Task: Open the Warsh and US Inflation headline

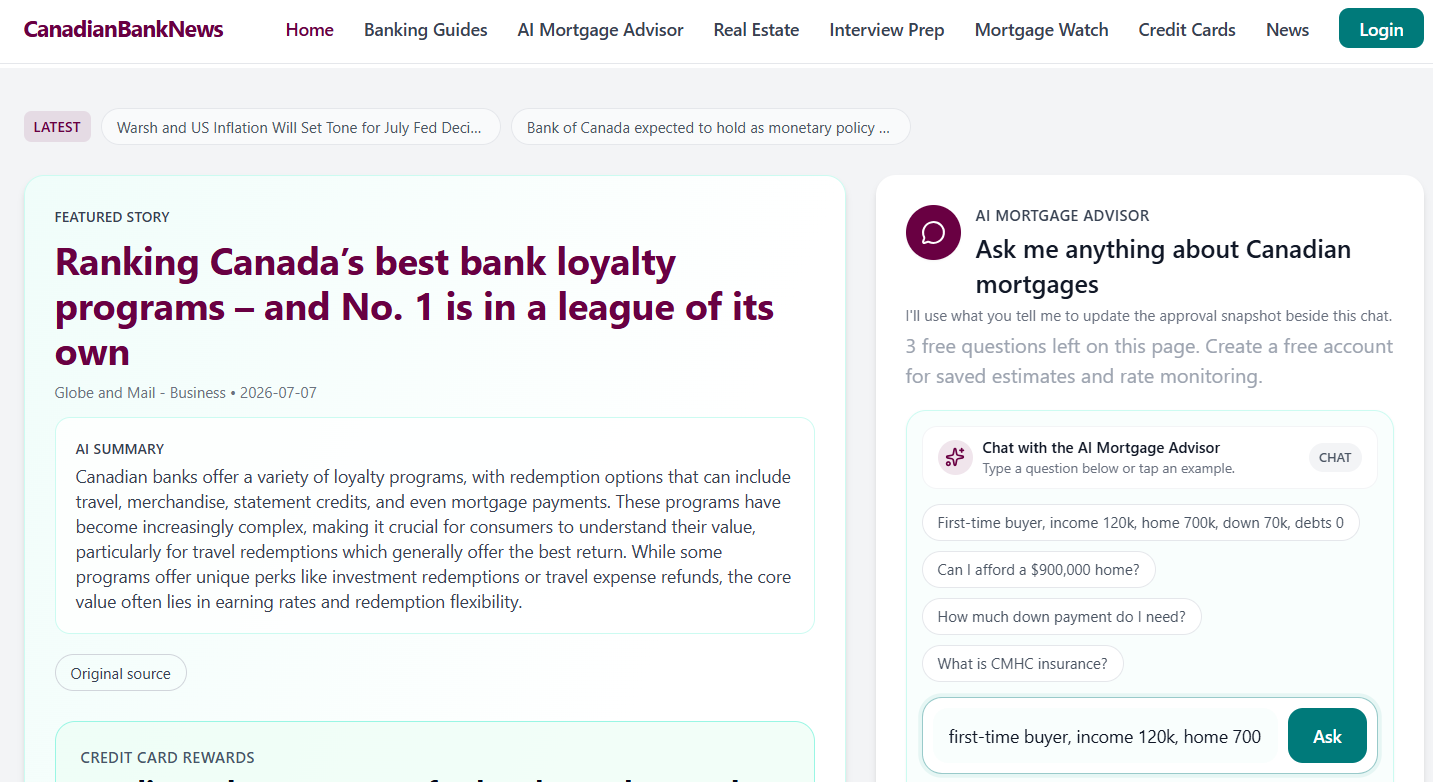Action: click(301, 127)
